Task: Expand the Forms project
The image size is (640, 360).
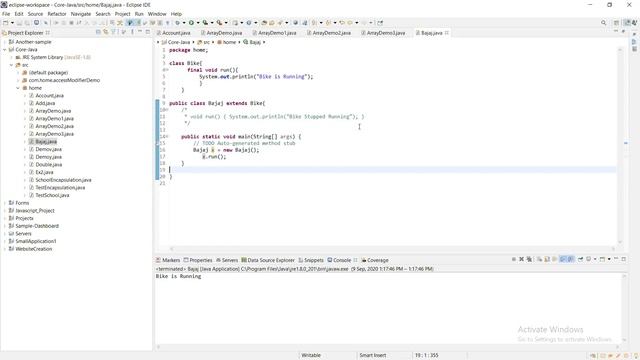Action: [x=5, y=203]
